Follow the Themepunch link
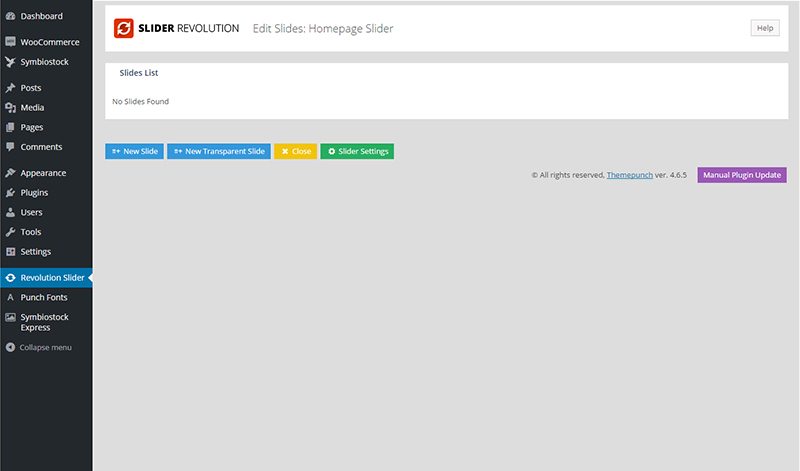 coord(630,175)
